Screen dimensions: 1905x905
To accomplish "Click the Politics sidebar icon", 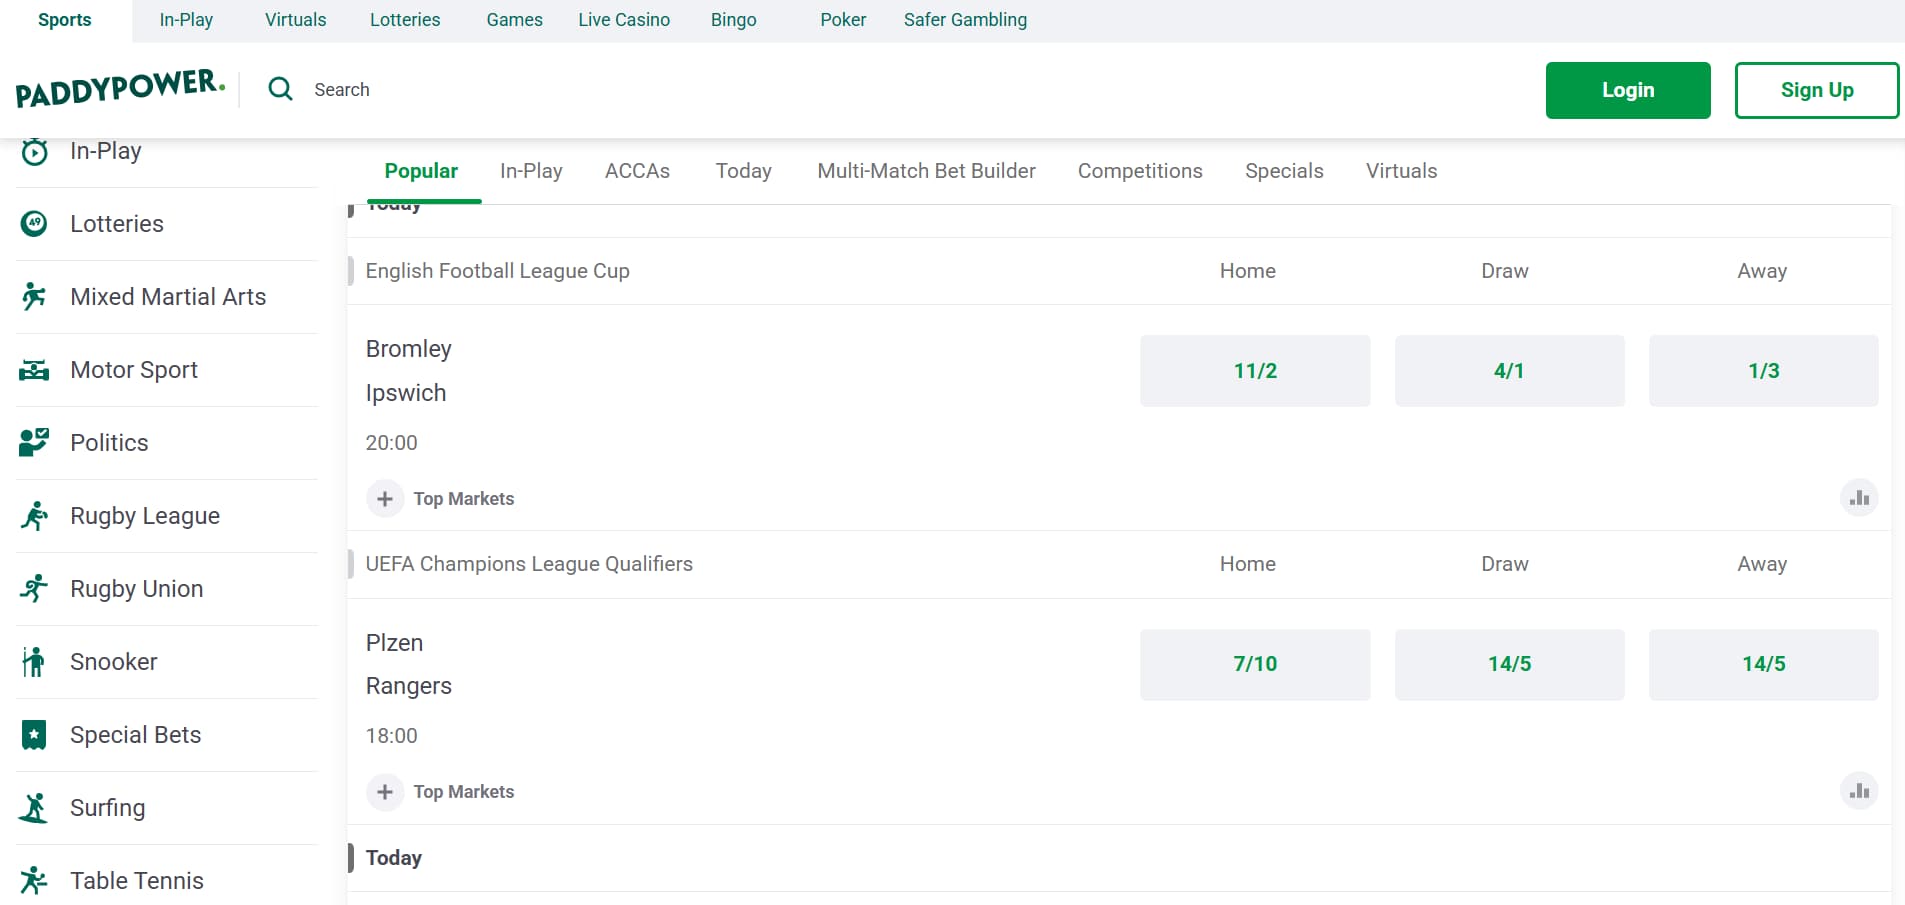I will pyautogui.click(x=34, y=442).
